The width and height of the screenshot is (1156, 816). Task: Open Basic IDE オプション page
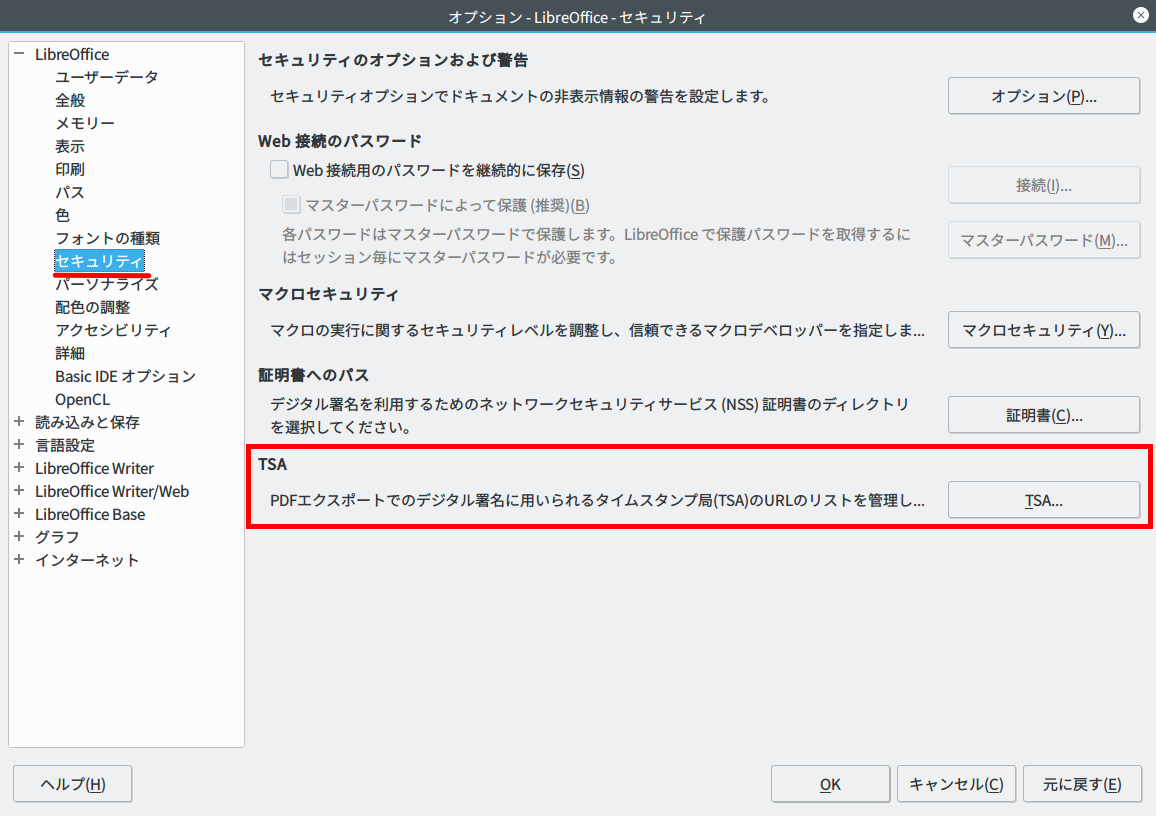(x=125, y=376)
